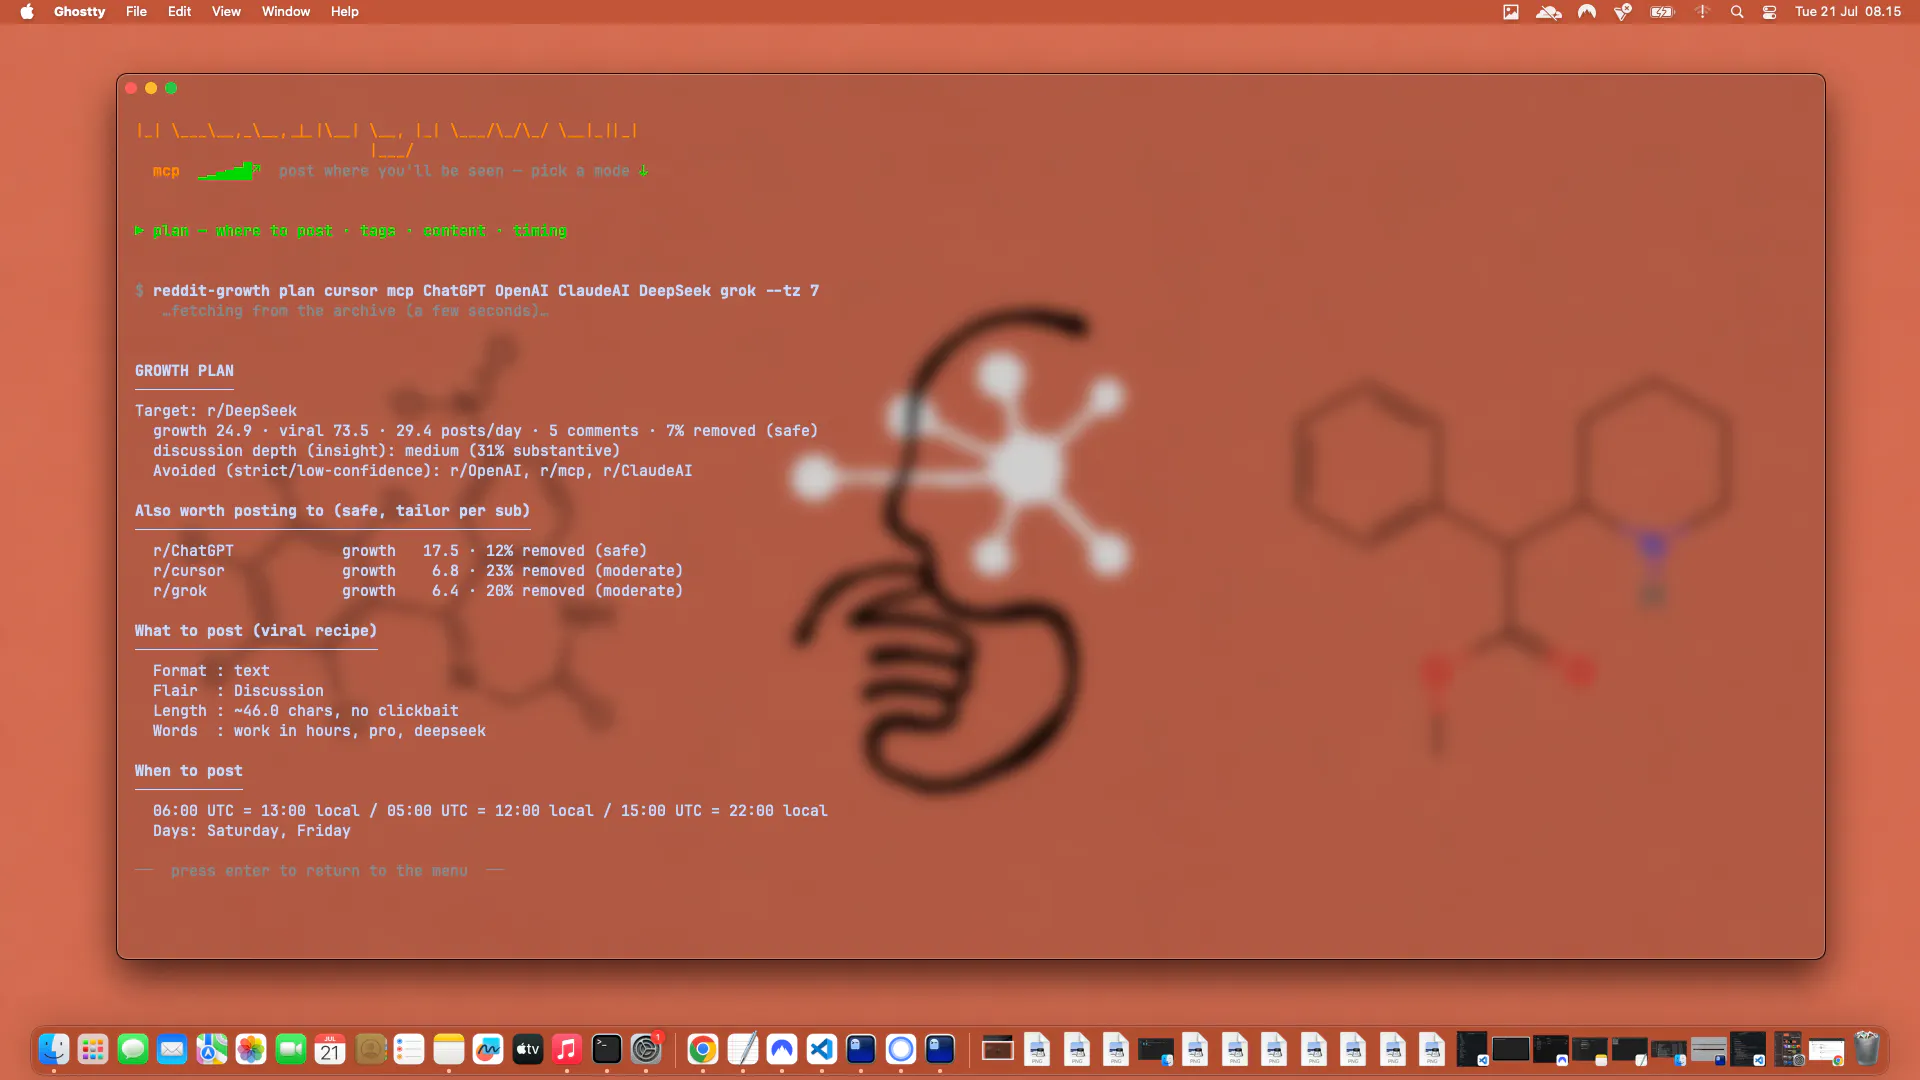Click the When to post heading
The image size is (1920, 1080).
click(189, 771)
